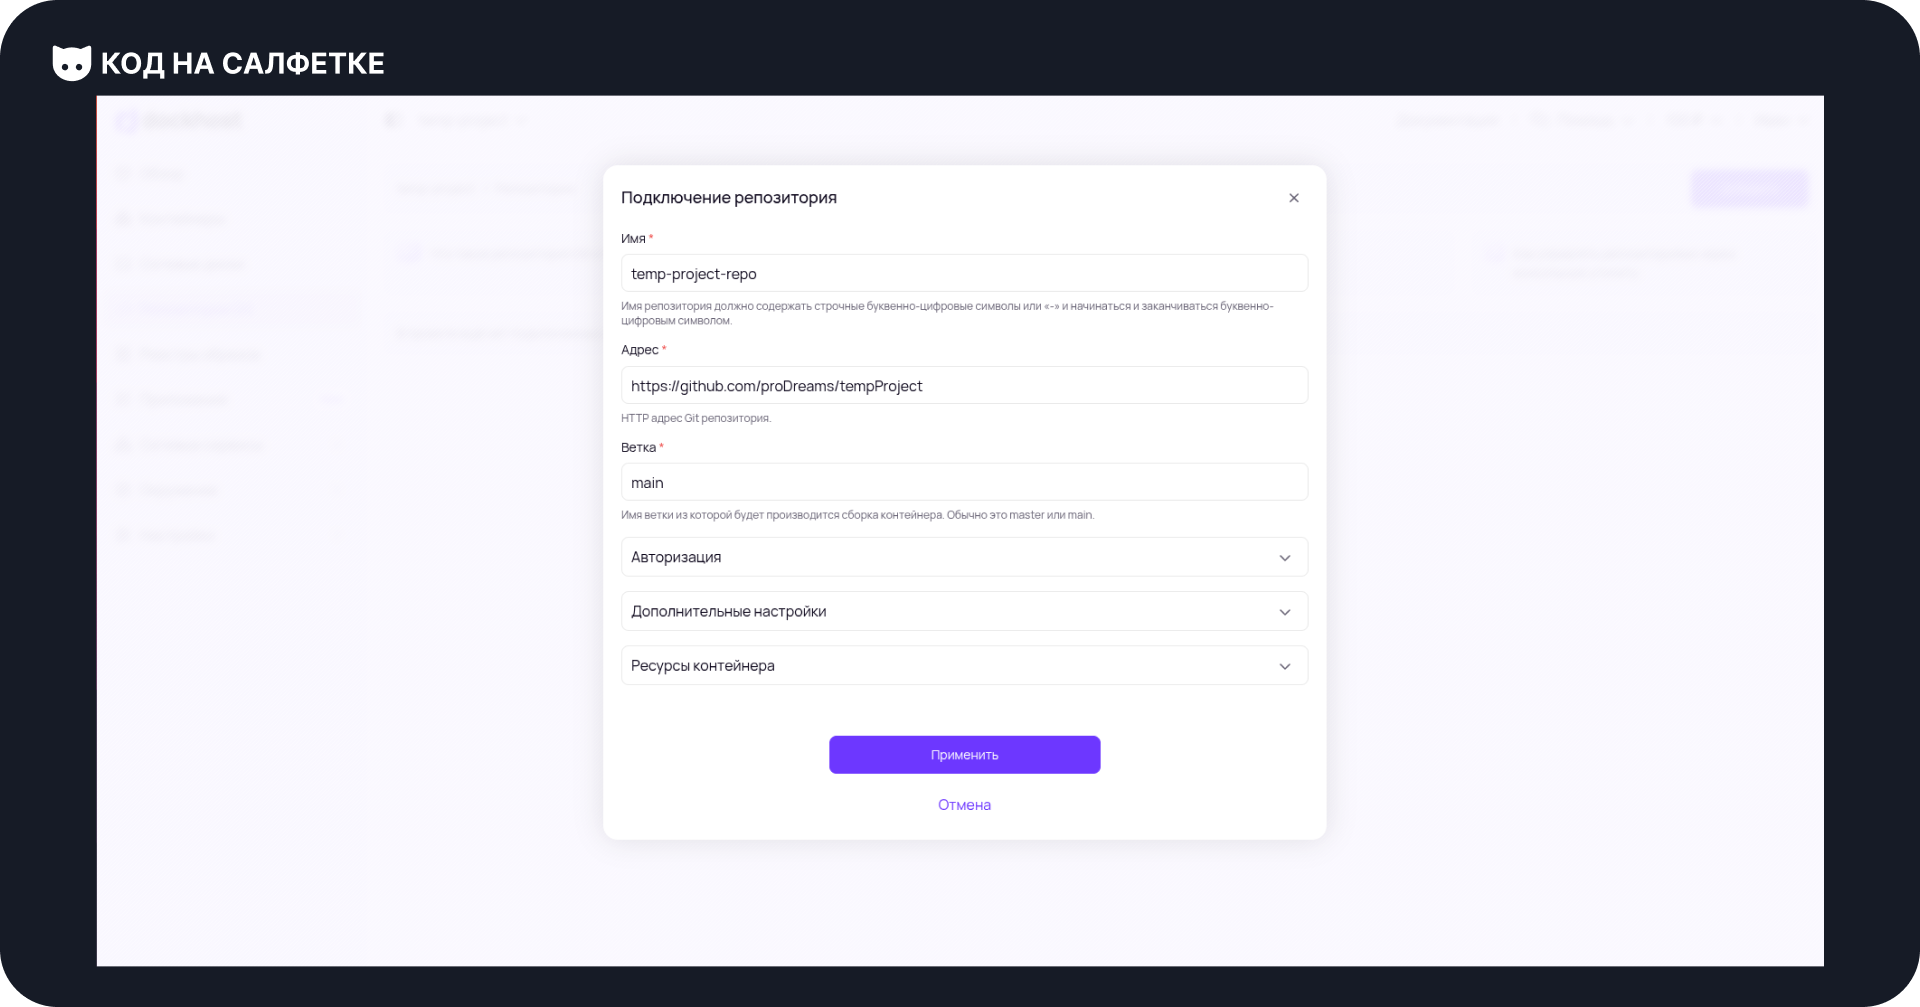Expand the Дополнительные настройки section

coord(964,611)
